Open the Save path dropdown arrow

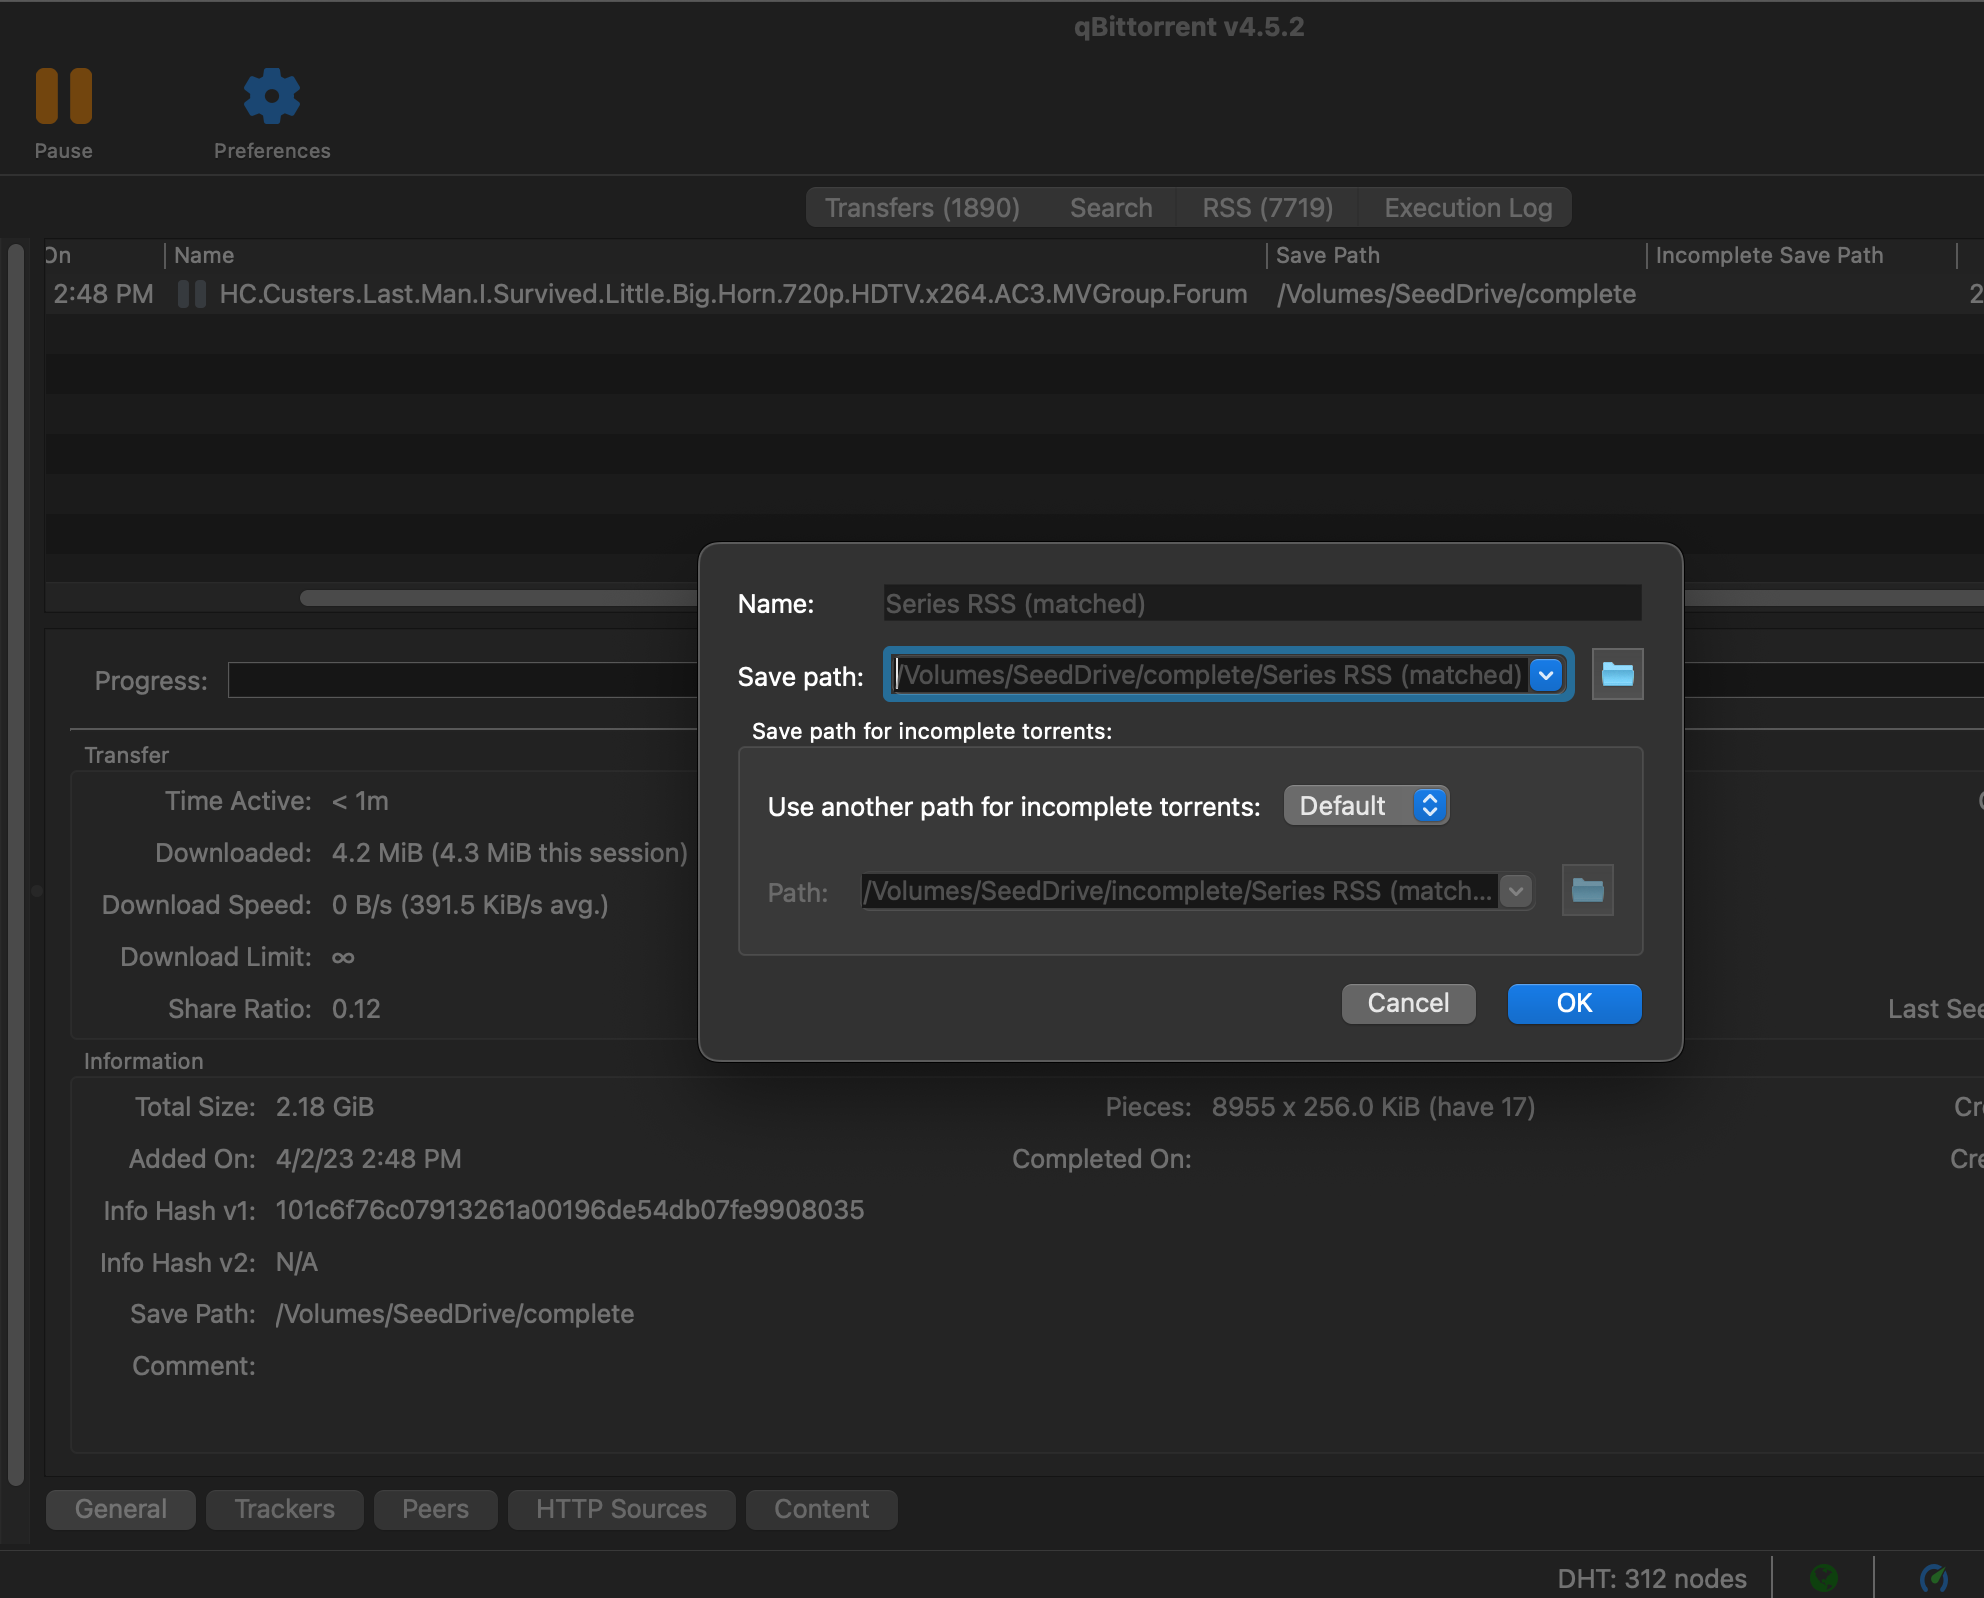pyautogui.click(x=1545, y=675)
